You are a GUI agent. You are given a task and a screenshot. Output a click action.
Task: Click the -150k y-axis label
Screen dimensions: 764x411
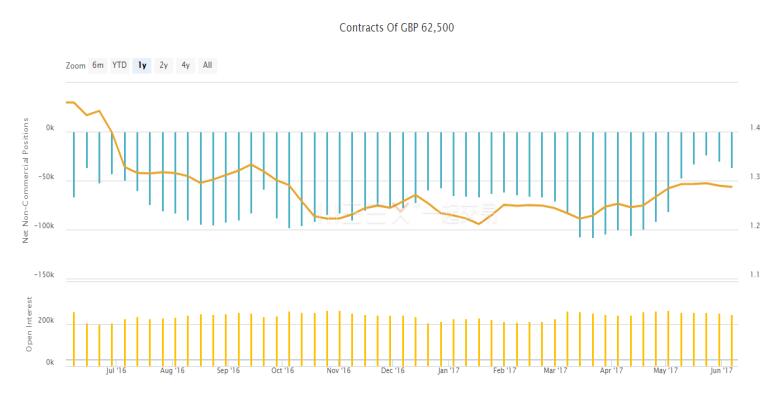[x=46, y=275]
